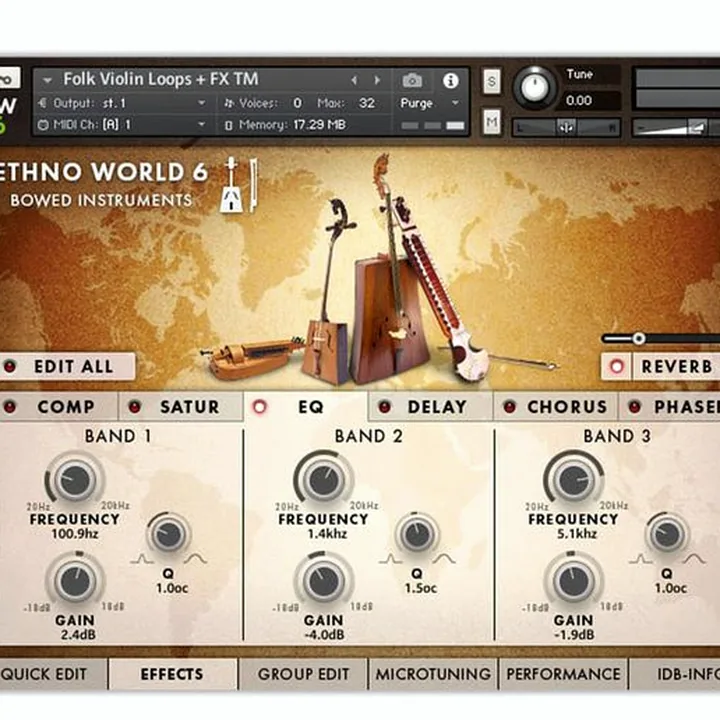Screen dimensions: 720x720
Task: Toggle the EDIT ALL indicator
Action: [10, 366]
